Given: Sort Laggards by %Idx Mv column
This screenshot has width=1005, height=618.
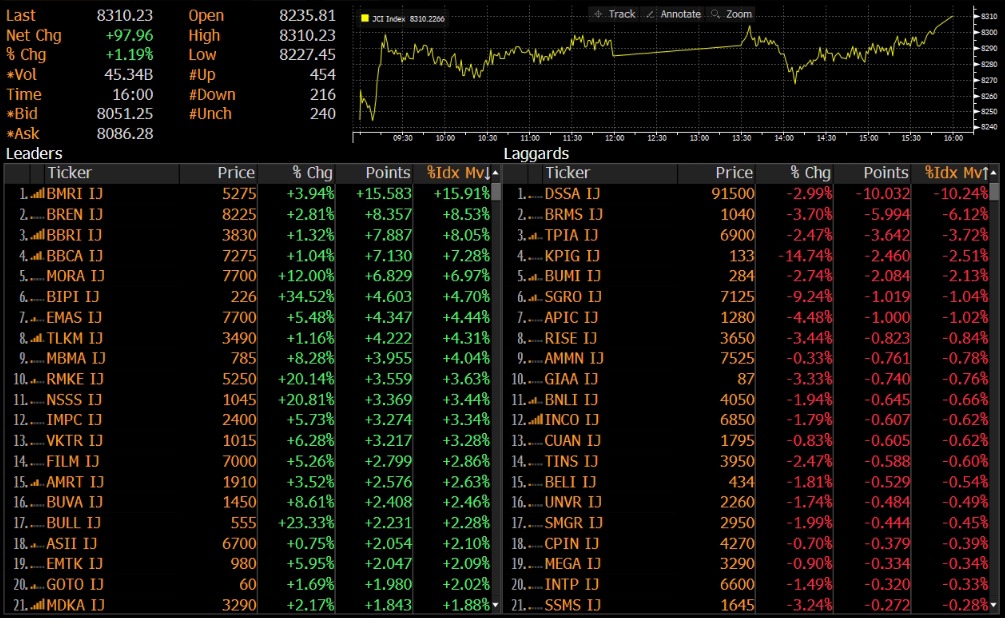Looking at the screenshot, I should click(956, 173).
